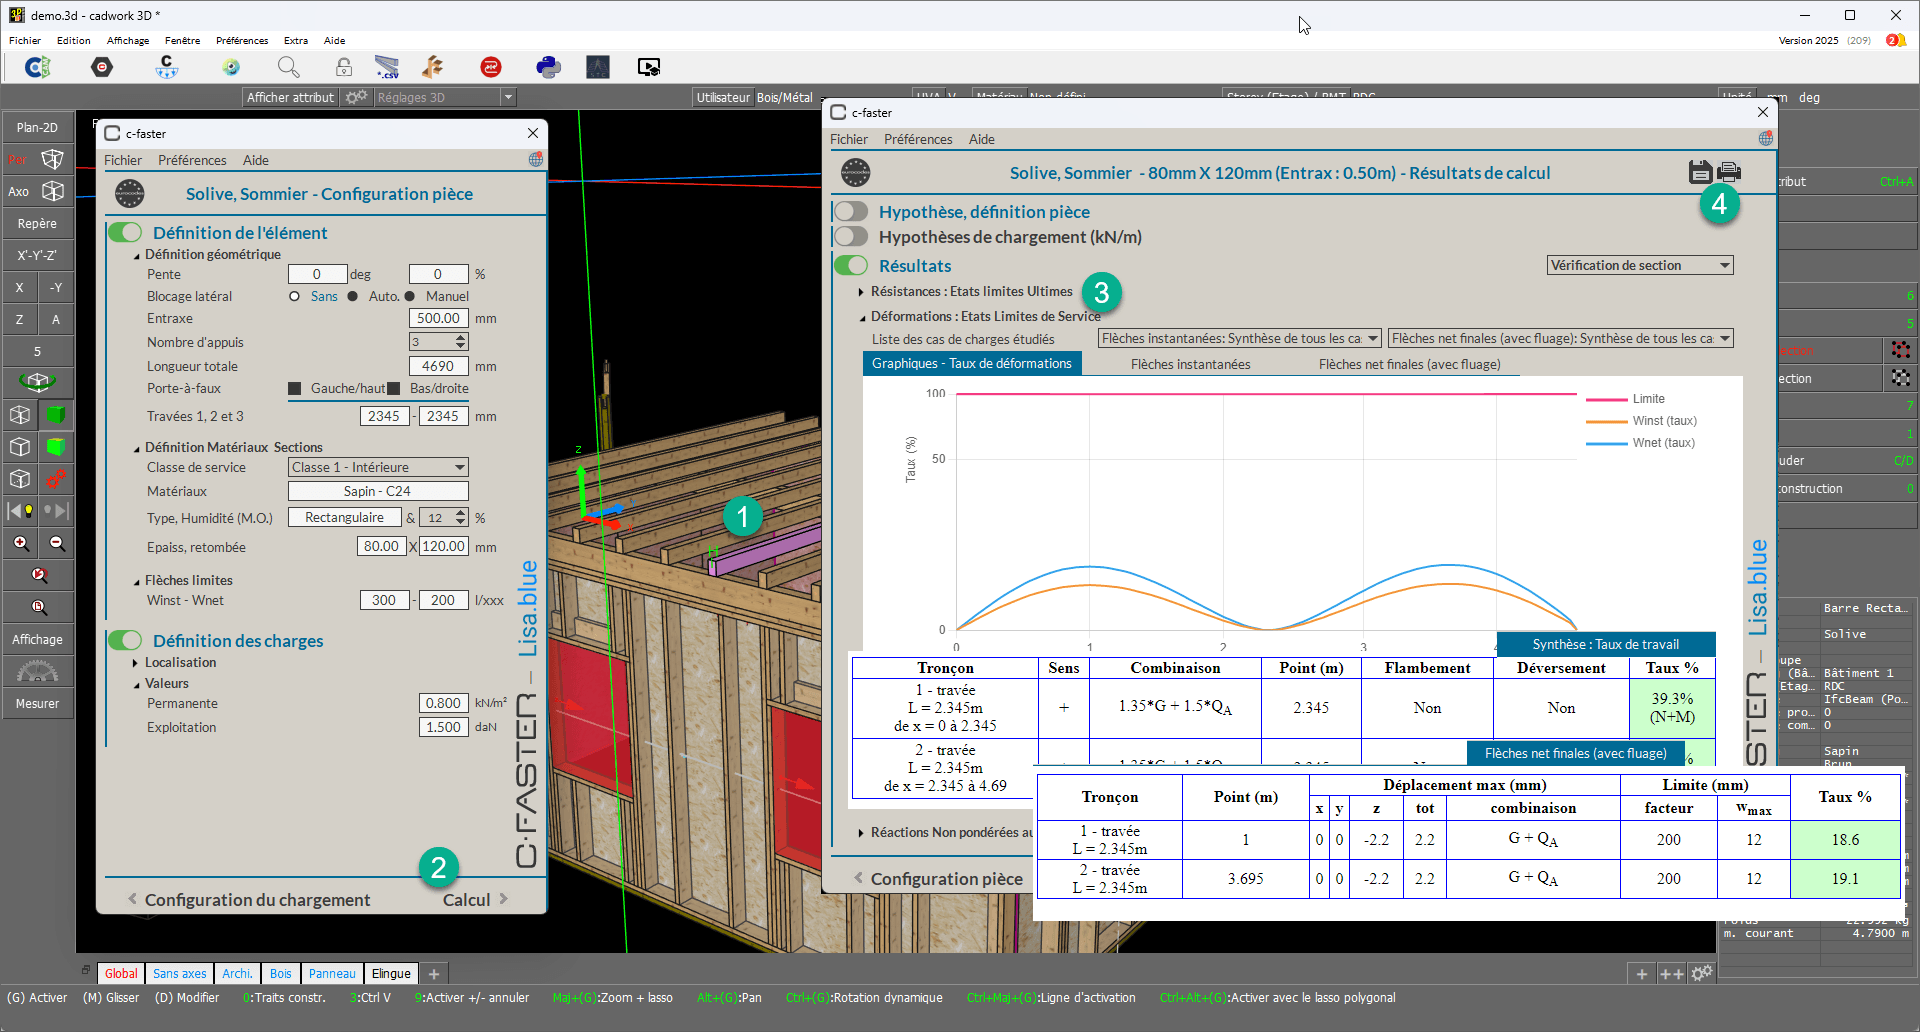Screen dimensions: 1920x1032
Task: Toggle the Définition des charges switch
Action: coord(125,640)
